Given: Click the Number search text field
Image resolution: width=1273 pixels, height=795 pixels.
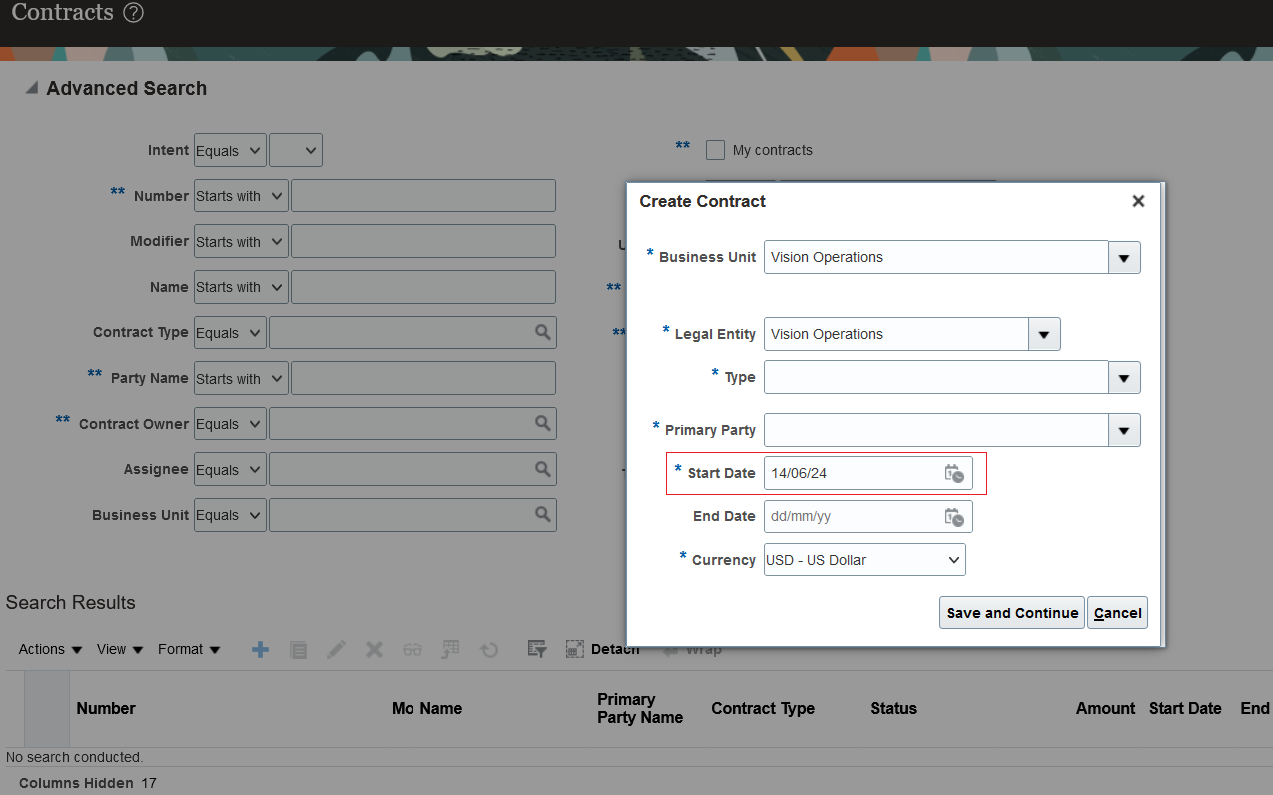Looking at the screenshot, I should point(423,196).
